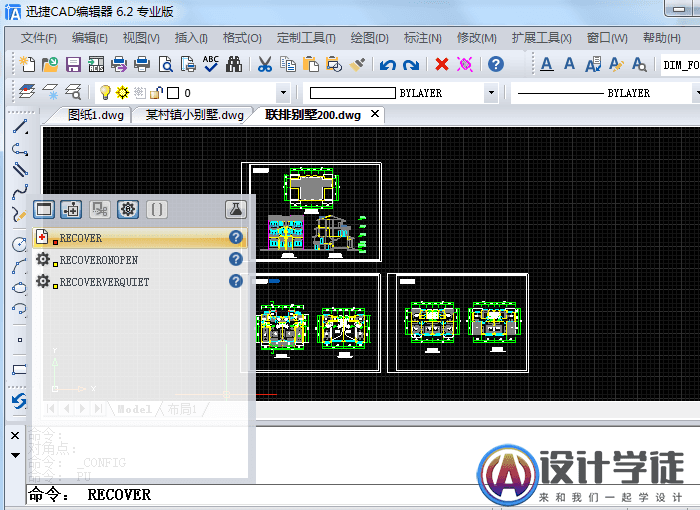Click the ACIS export icon

point(96,64)
